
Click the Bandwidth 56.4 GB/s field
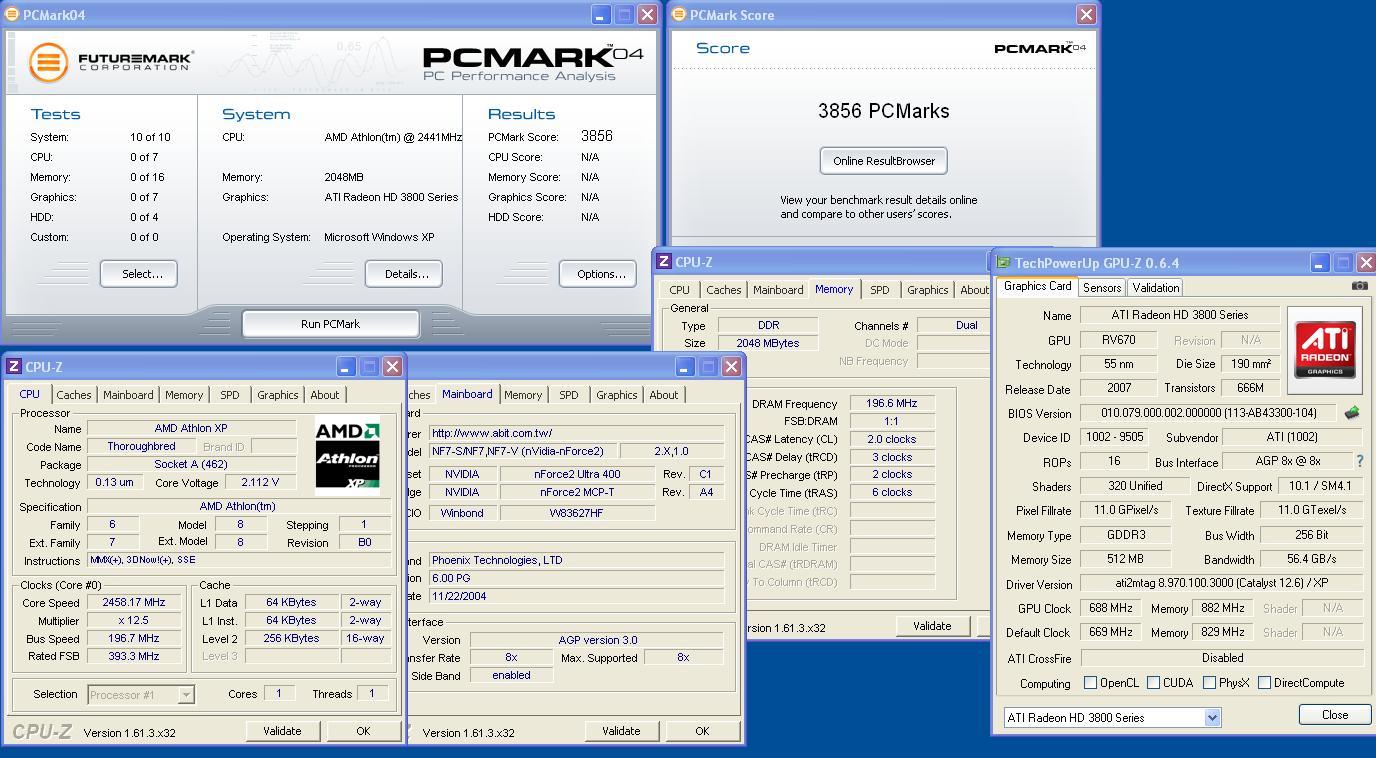click(1311, 559)
